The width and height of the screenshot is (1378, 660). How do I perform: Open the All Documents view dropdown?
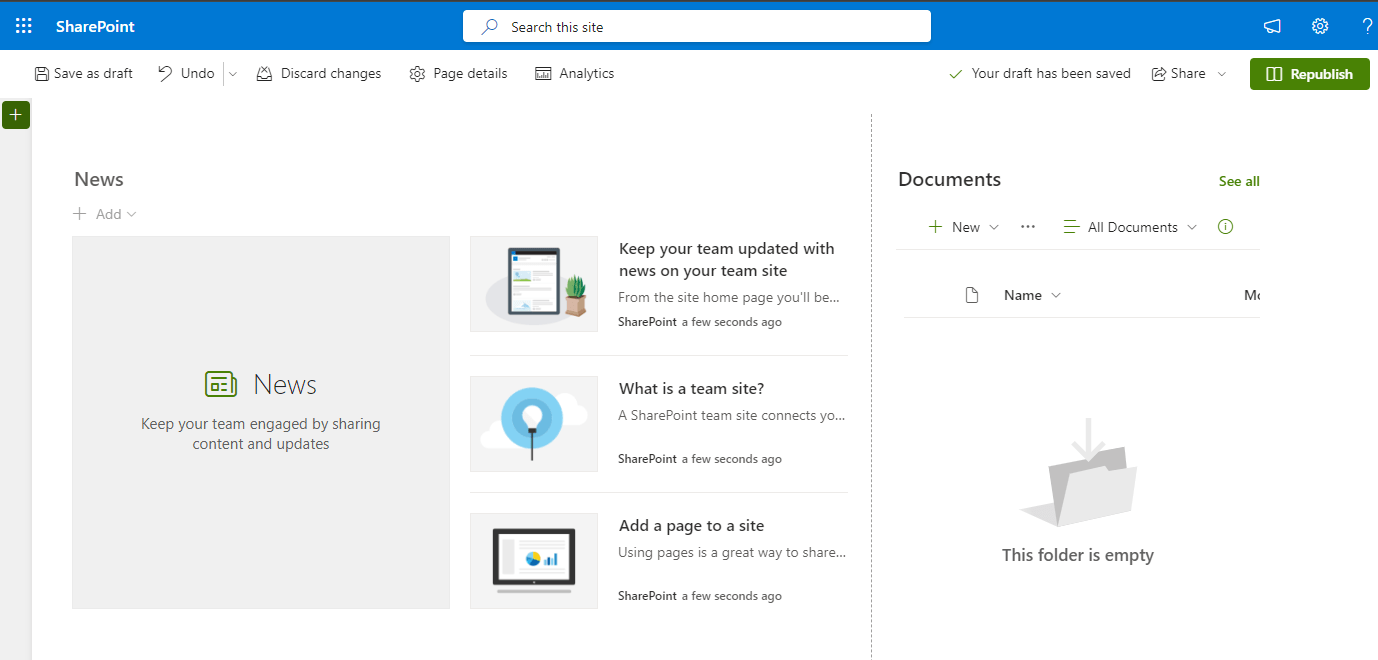pos(1130,227)
